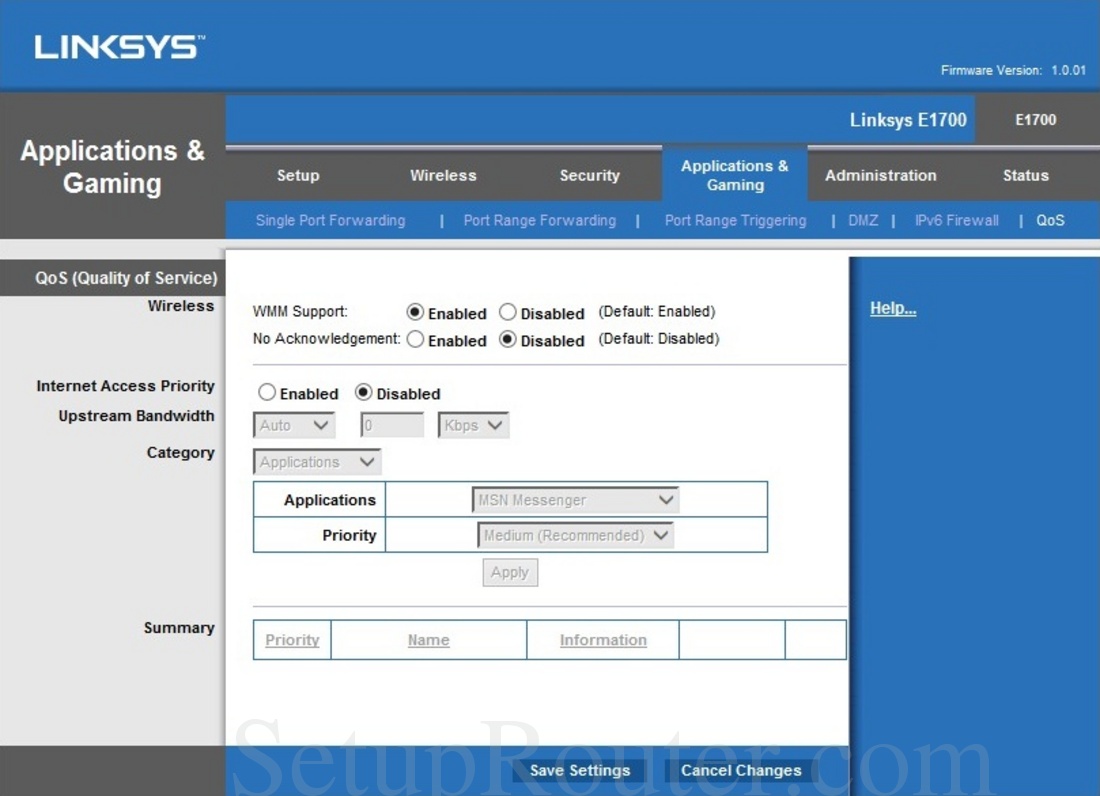Click the upstream bandwidth value field
The width and height of the screenshot is (1100, 796).
391,424
